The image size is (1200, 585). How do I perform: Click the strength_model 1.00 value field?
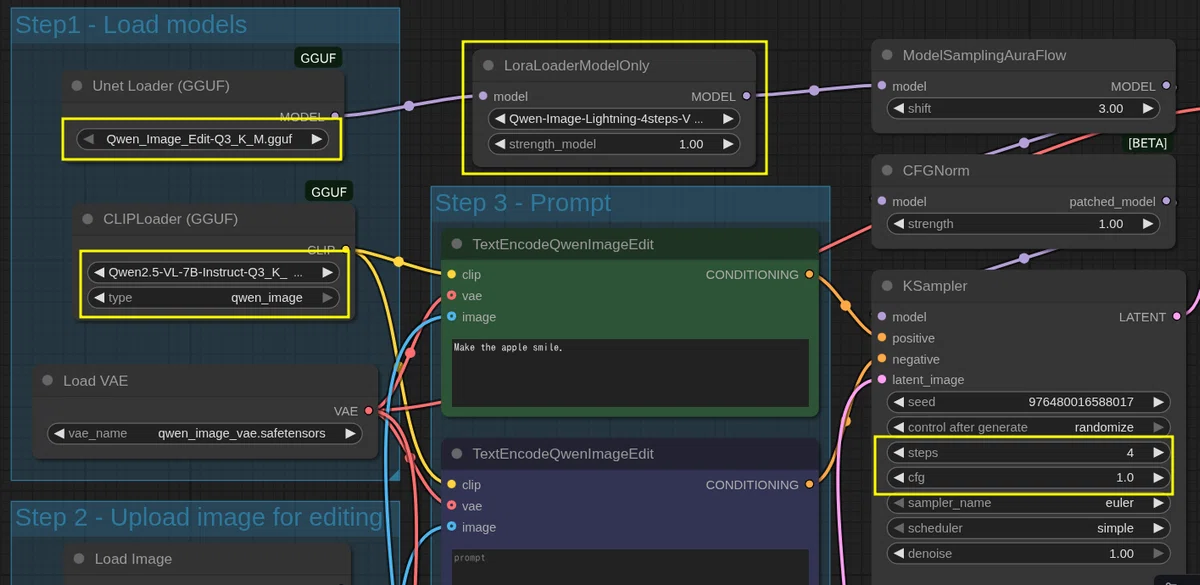614,144
